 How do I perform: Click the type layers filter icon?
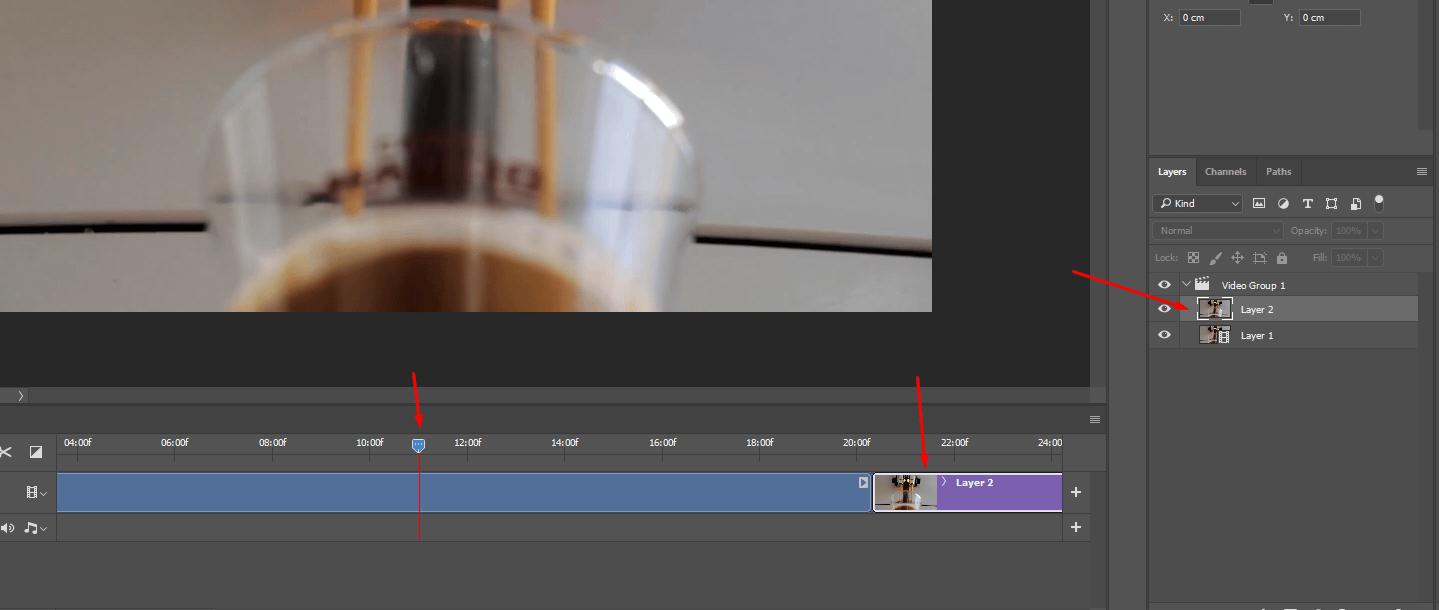(1307, 203)
